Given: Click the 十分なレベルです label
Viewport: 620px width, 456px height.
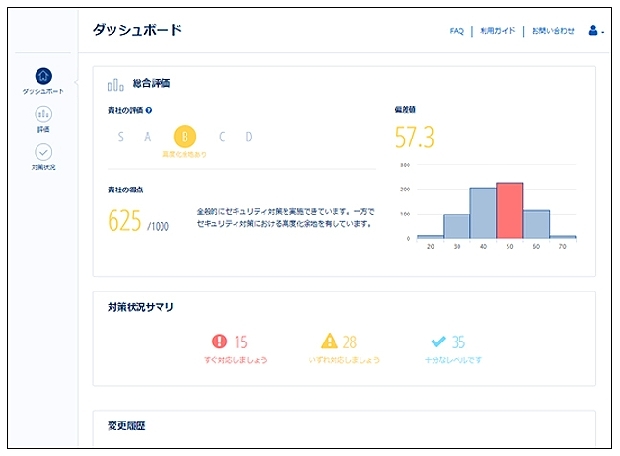Looking at the screenshot, I should click(x=453, y=360).
